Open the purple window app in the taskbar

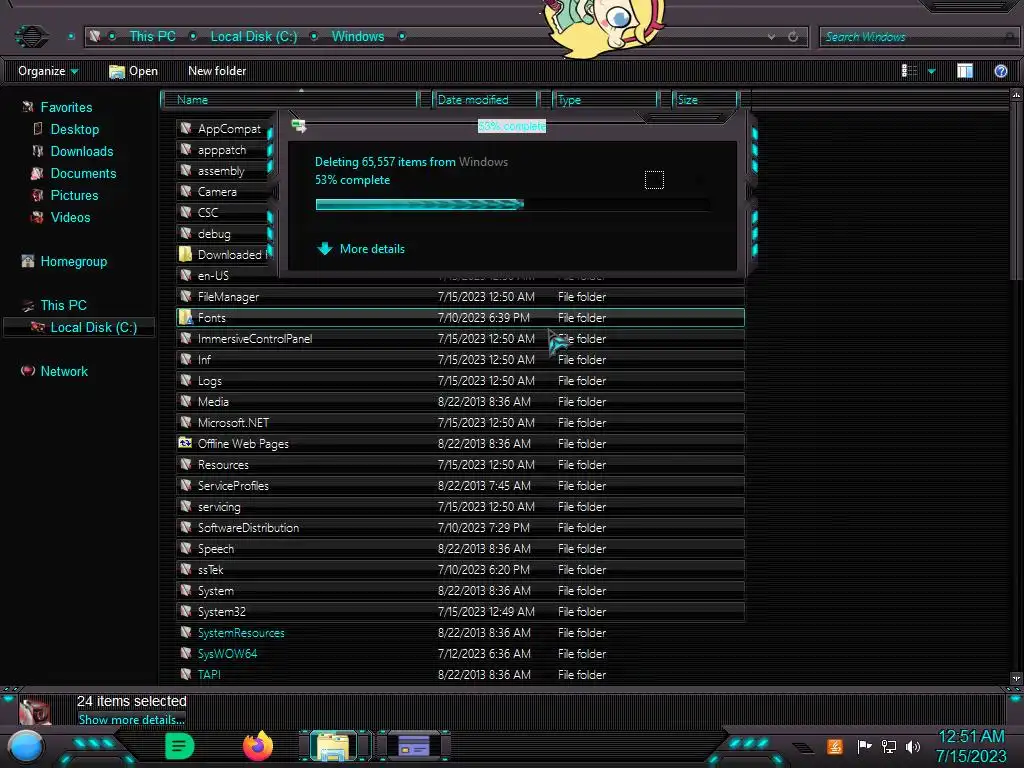[413, 746]
